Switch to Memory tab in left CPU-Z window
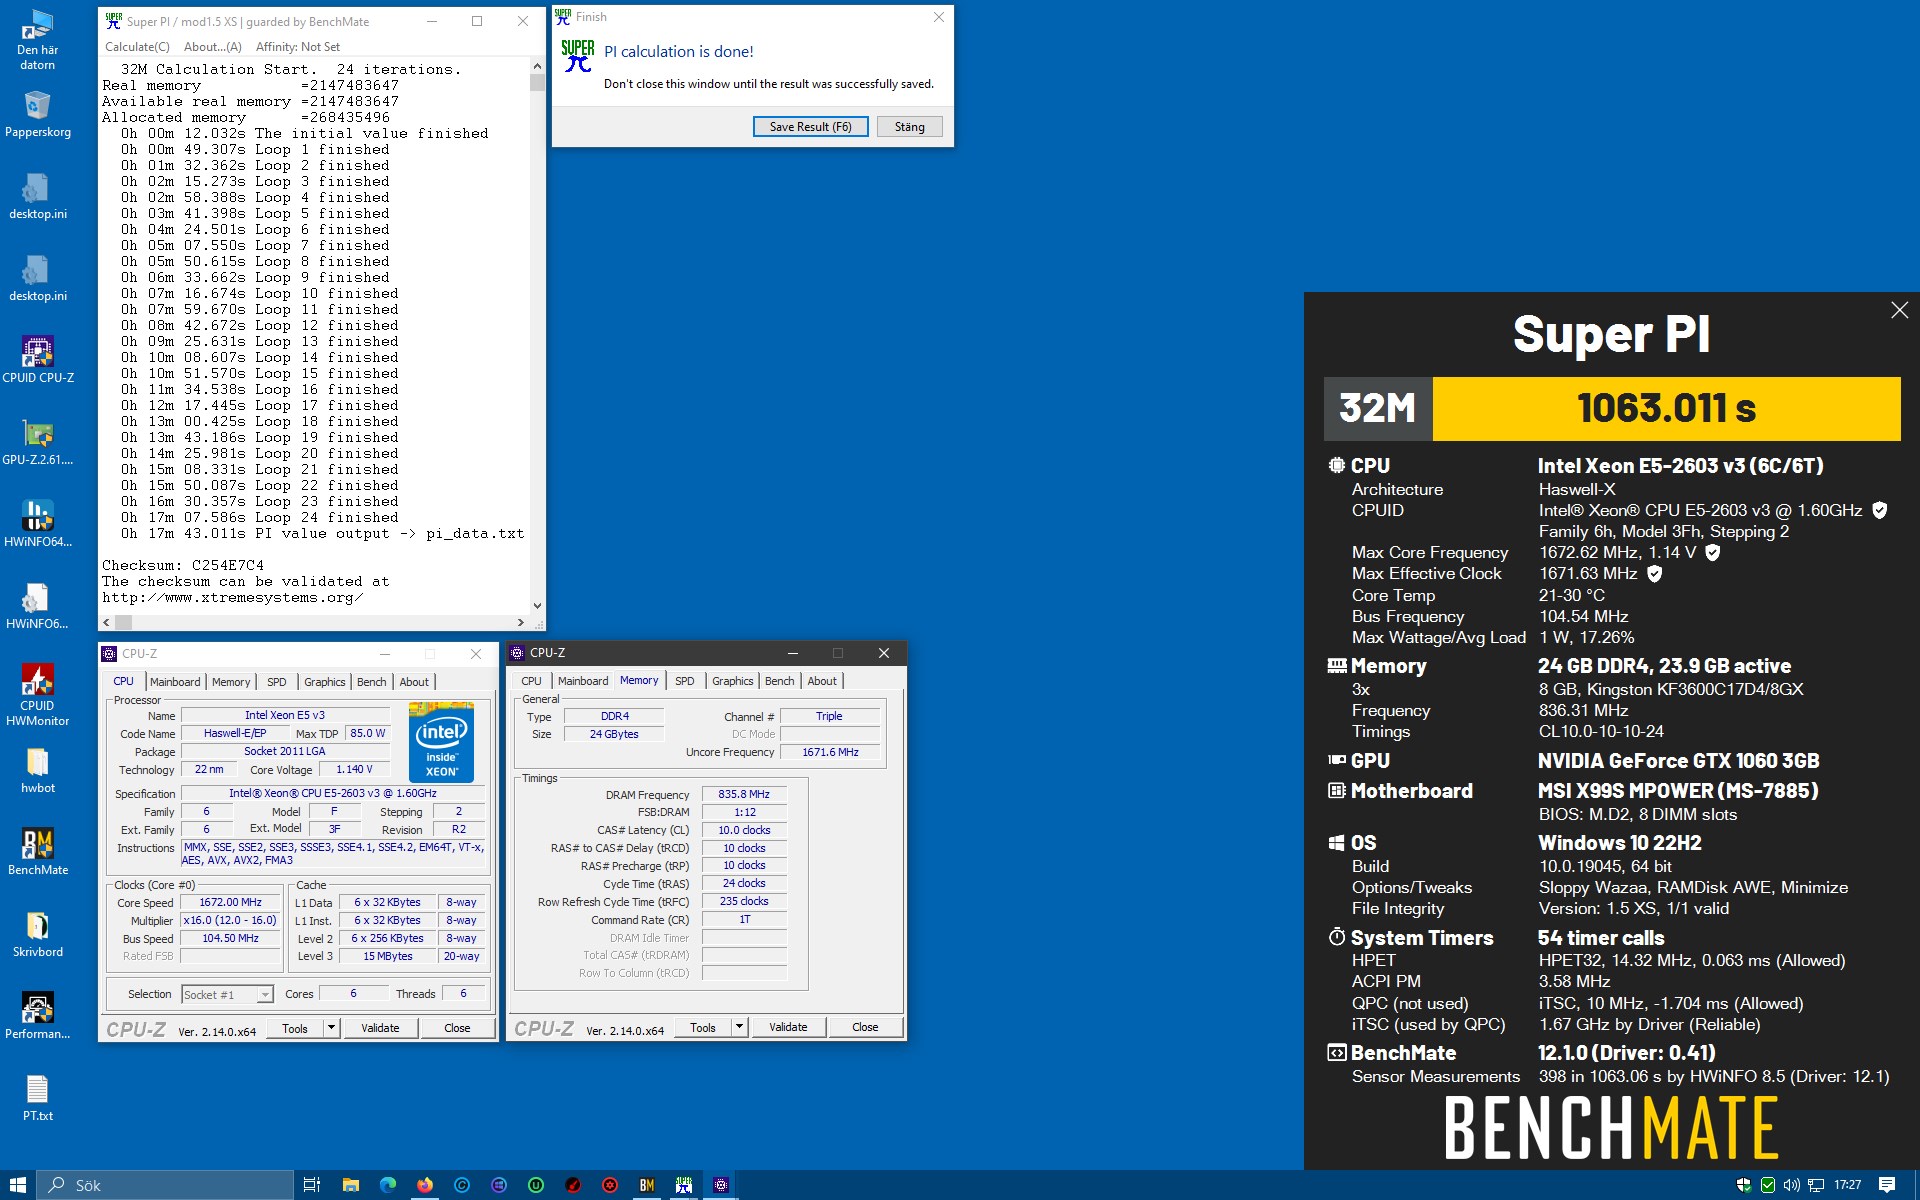The height and width of the screenshot is (1200, 1920). click(x=231, y=682)
